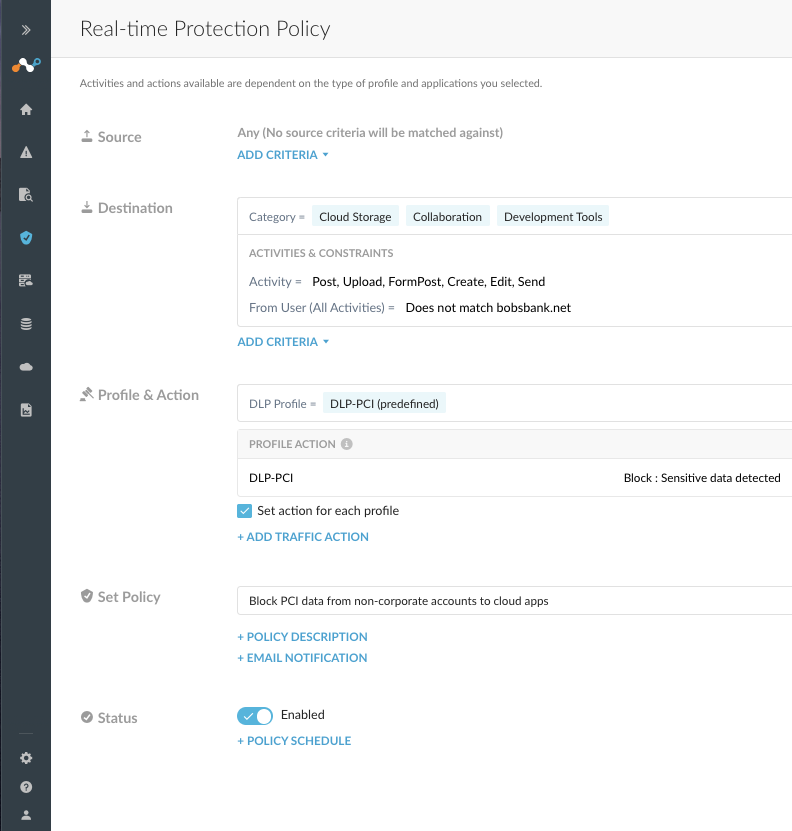The height and width of the screenshot is (831, 792).
Task: Open the user account icon
Action: (26, 815)
